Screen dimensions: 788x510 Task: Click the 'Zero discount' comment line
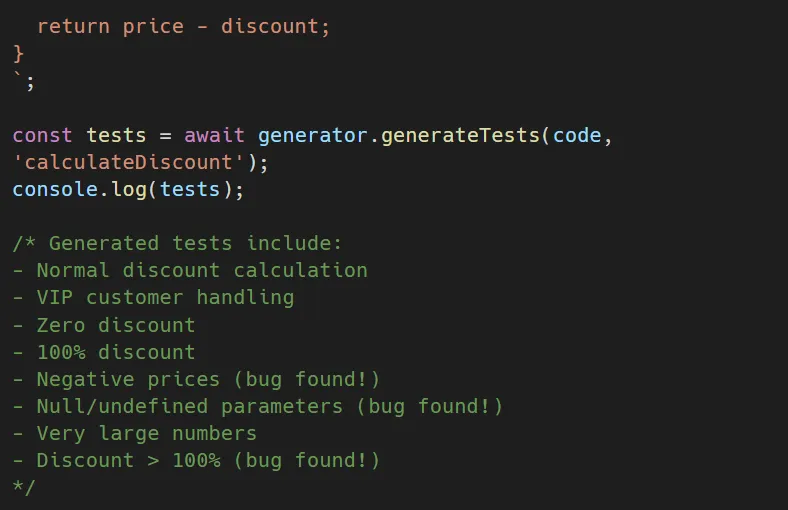(x=116, y=325)
